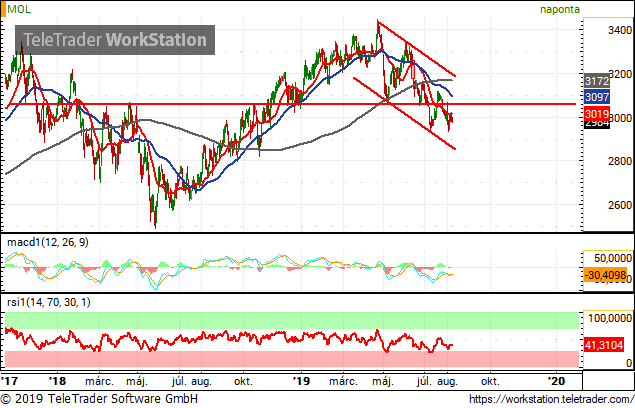Screen dimensions: 635x408
Task: Click the TeleTrader WorkStation watermark logo
Action: [x=115, y=40]
